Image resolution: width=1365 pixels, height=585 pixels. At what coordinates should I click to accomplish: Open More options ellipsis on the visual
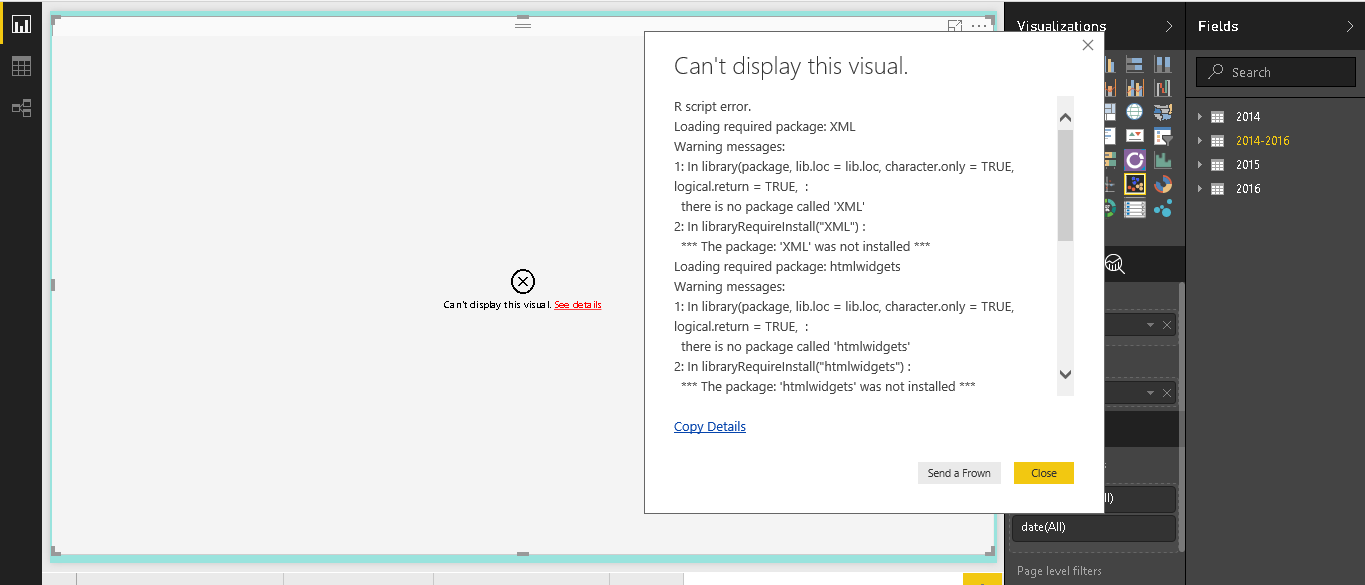(x=979, y=26)
